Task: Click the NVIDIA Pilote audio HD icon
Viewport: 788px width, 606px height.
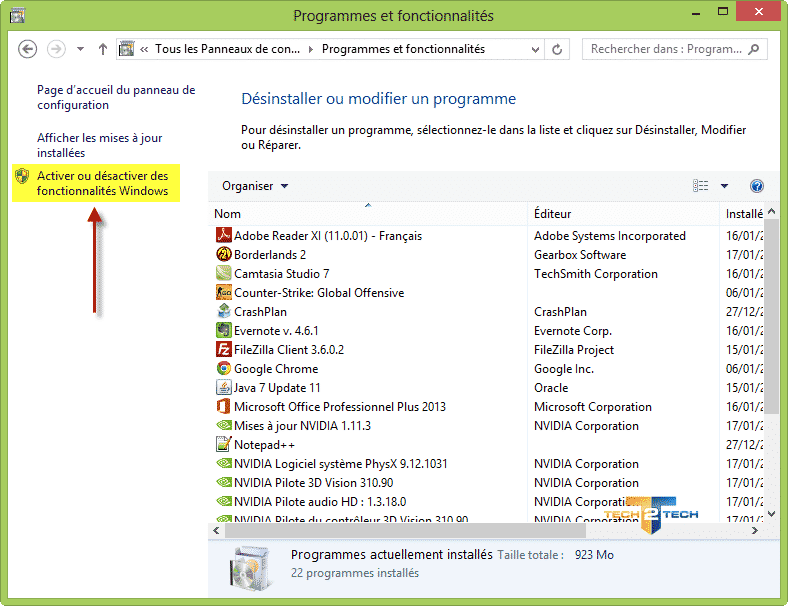Action: (x=224, y=501)
